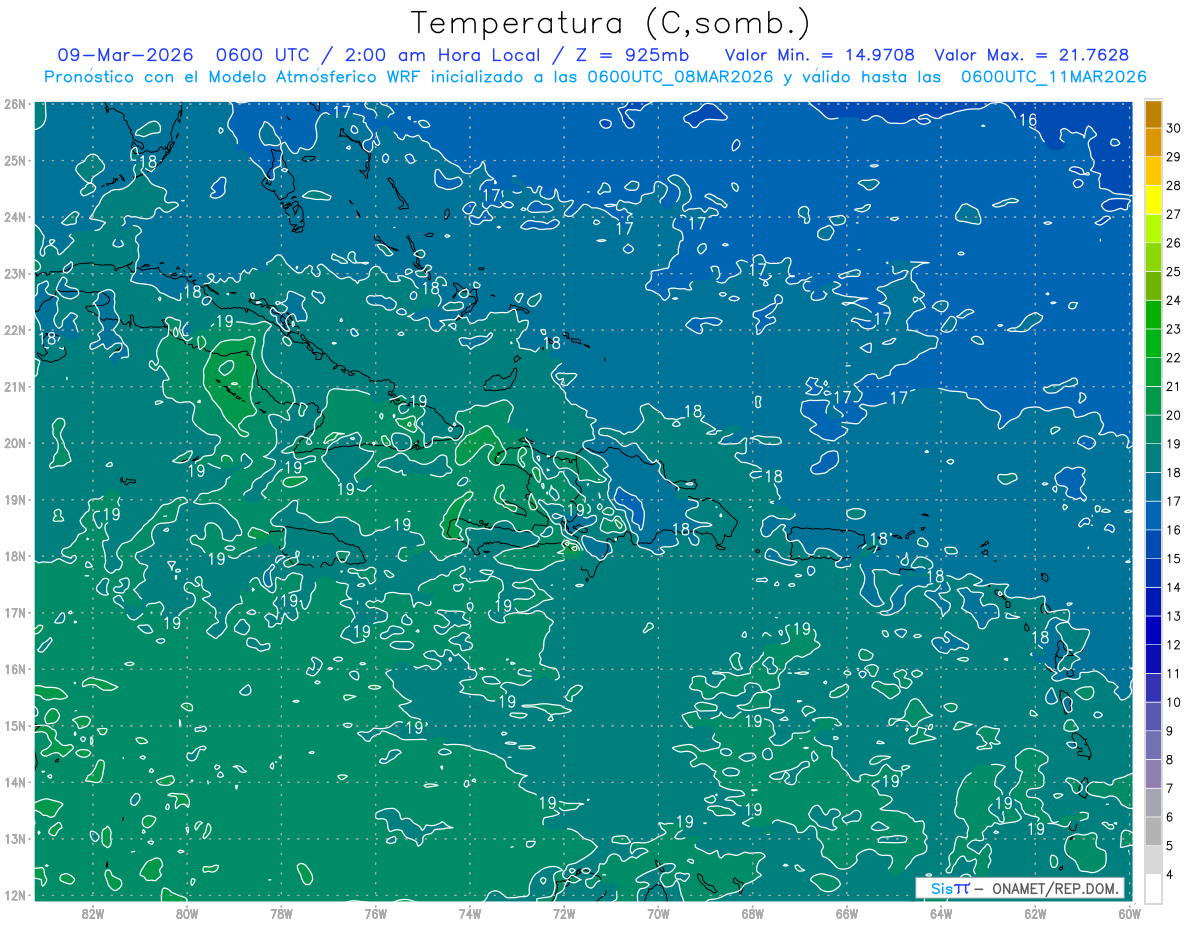Image resolution: width=1200 pixels, height=927 pixels.
Task: Click the dark blue legend swatch between 12 and 13
Action: (1153, 630)
